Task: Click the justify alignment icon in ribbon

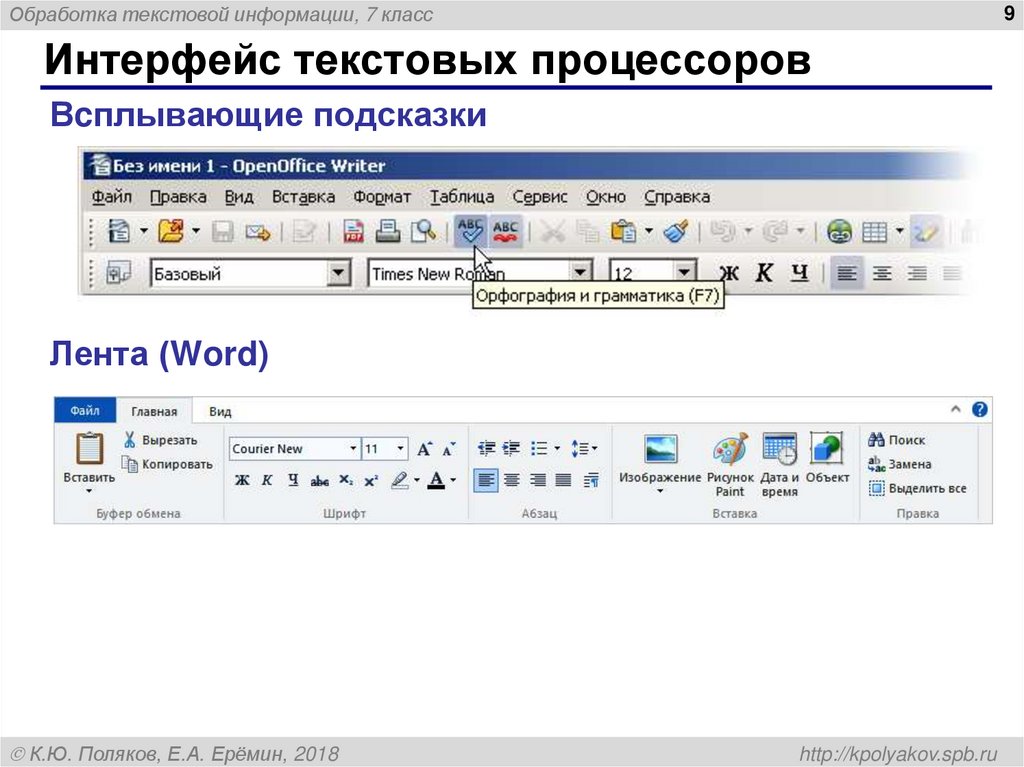Action: pyautogui.click(x=564, y=481)
